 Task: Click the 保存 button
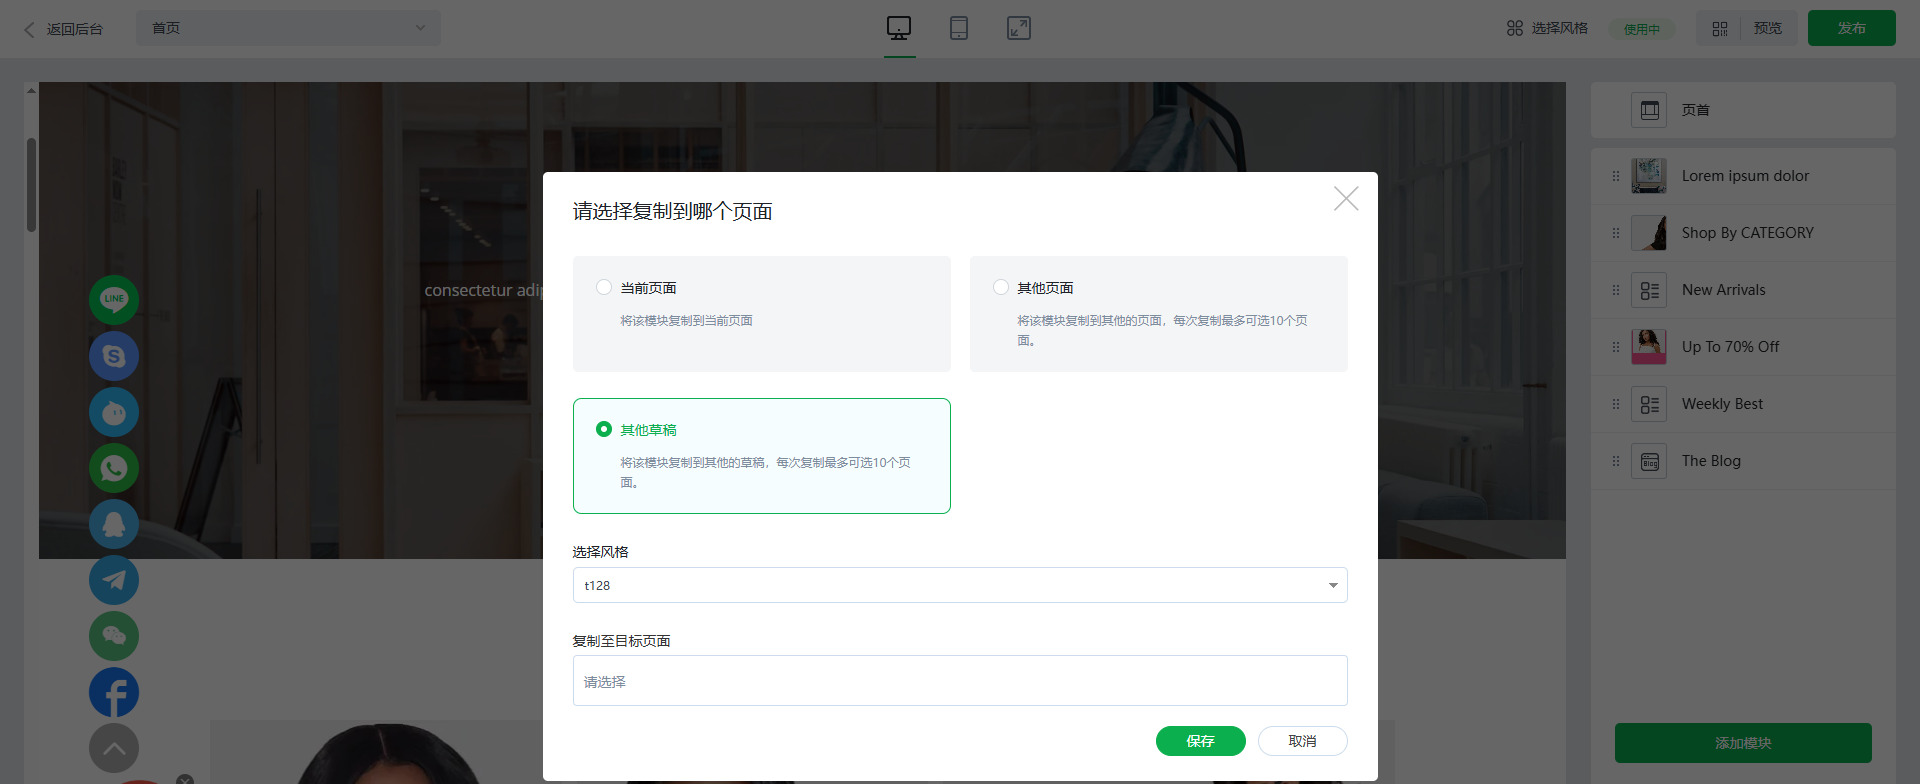[x=1200, y=741]
